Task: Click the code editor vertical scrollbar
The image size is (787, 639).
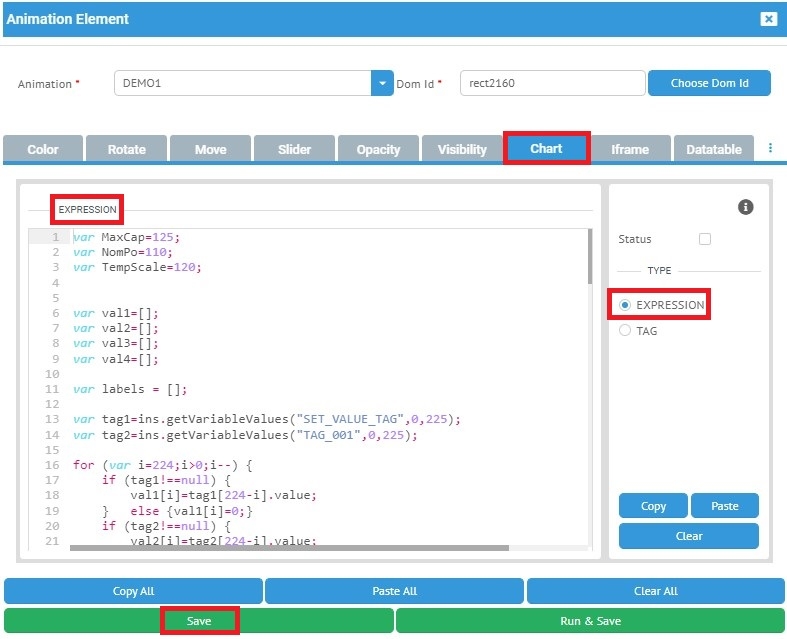Action: point(590,256)
